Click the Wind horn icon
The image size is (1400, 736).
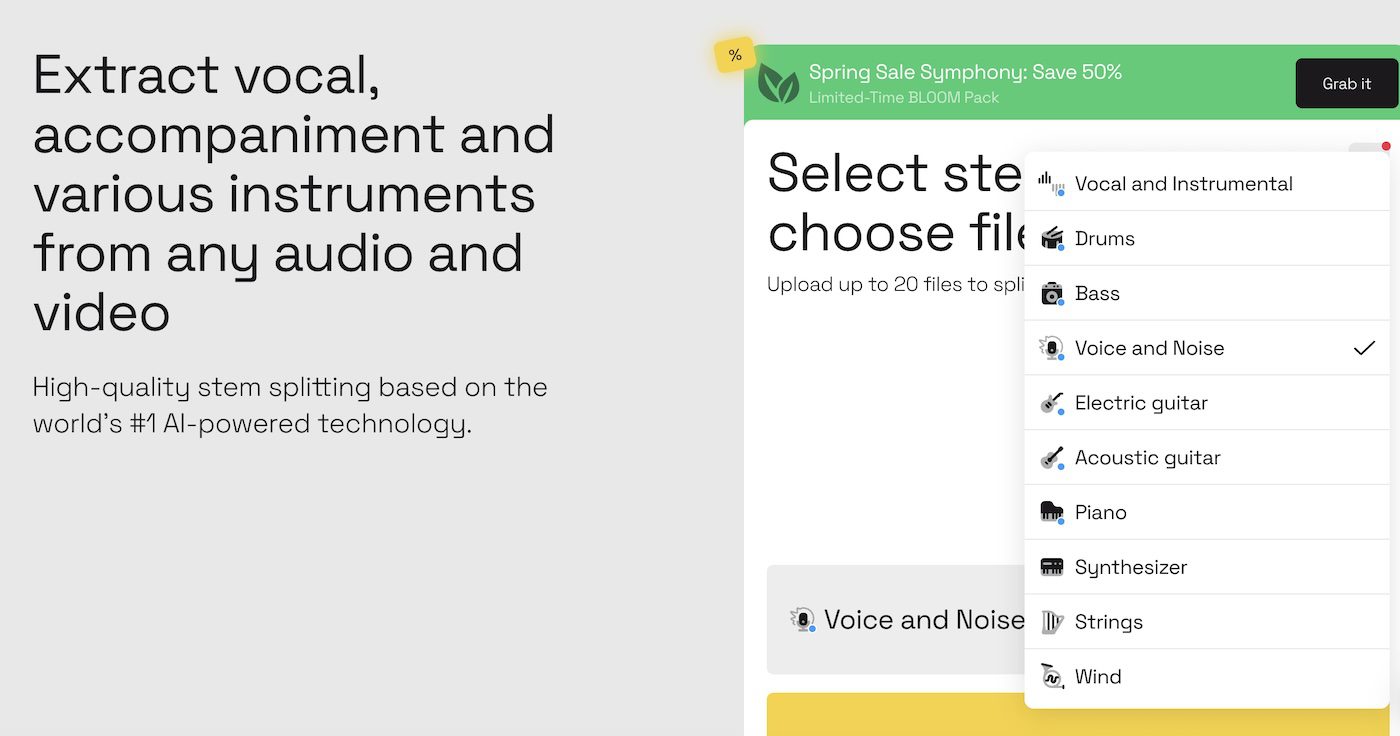pos(1050,676)
